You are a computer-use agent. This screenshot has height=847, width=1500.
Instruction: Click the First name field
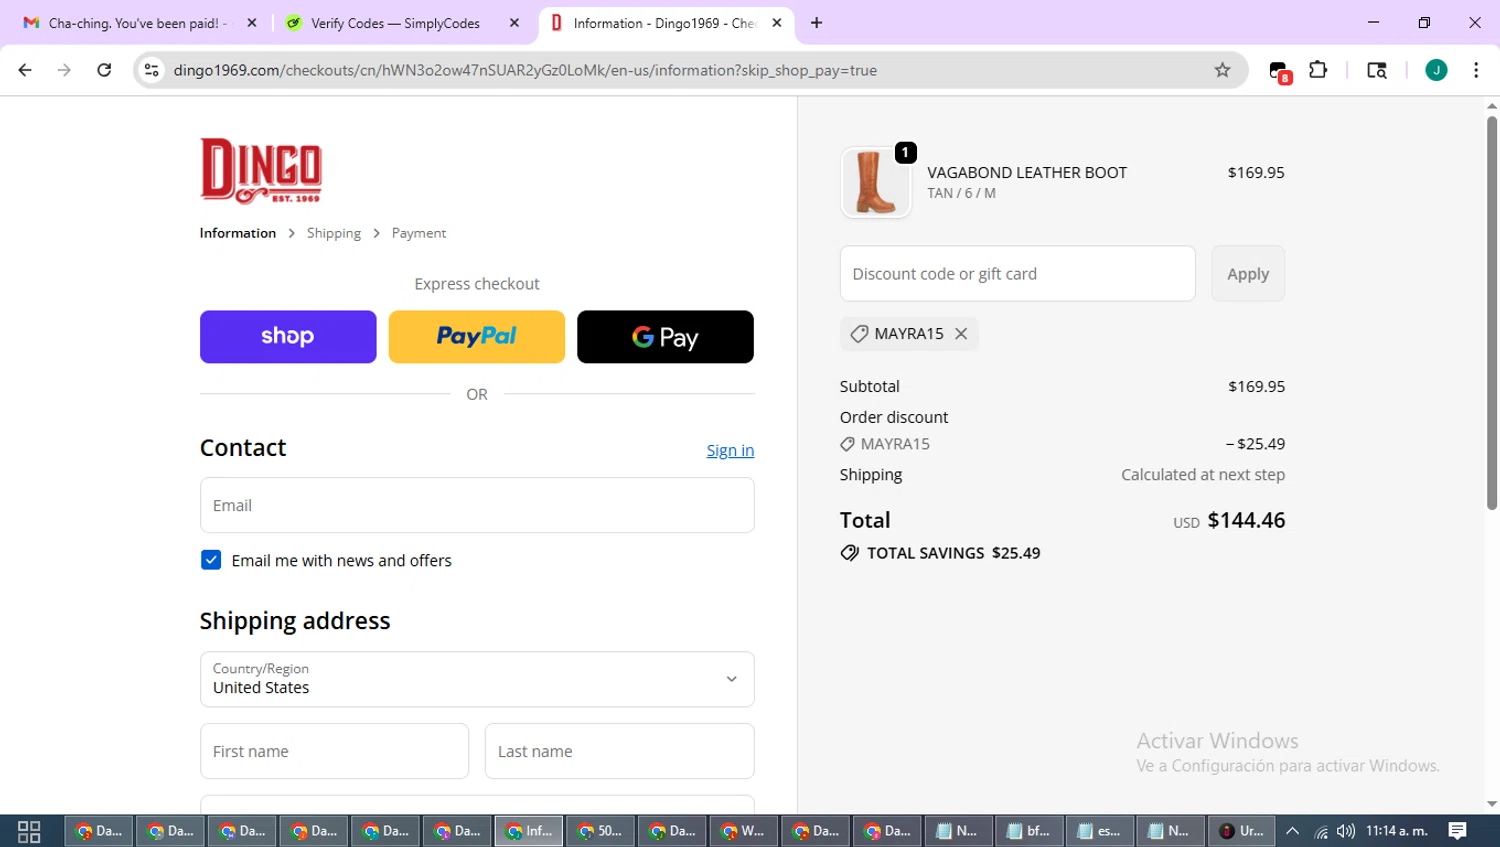(334, 751)
